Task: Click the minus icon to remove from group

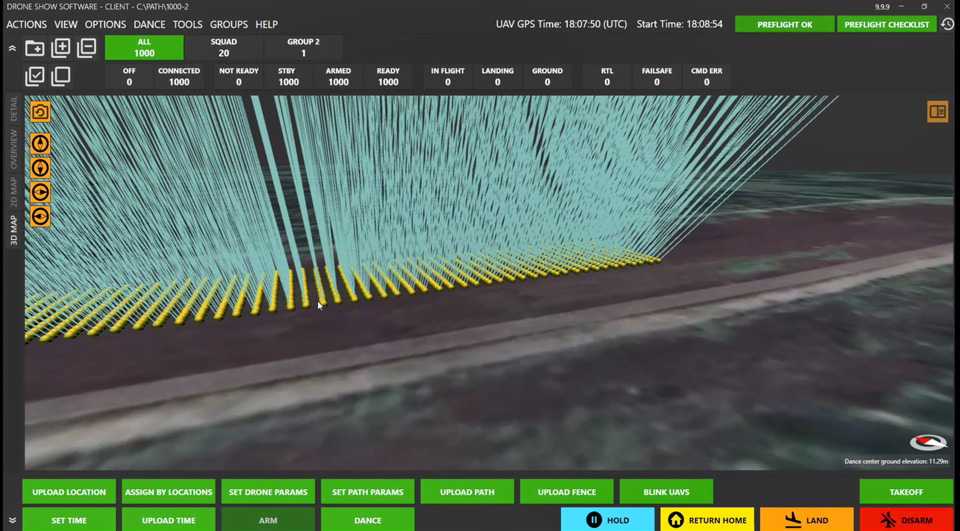Action: [x=87, y=48]
